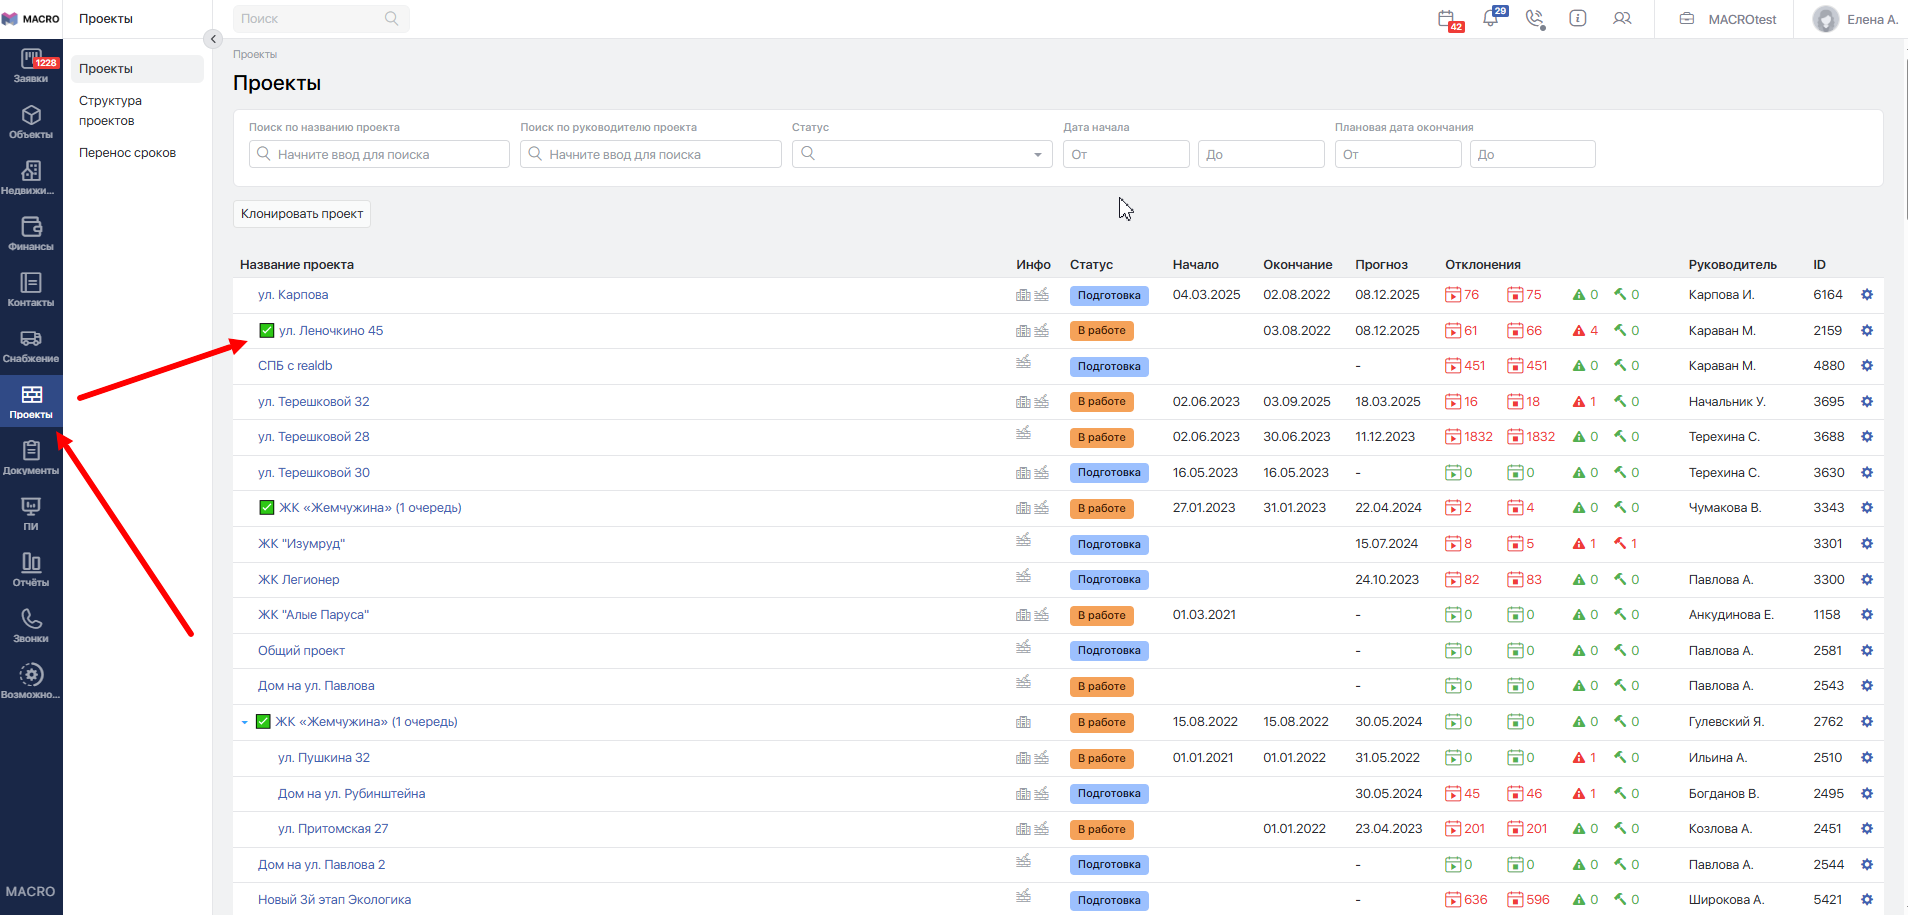This screenshot has height=915, width=1908.
Task: Open the calendar tasks icon in header
Action: (x=1447, y=19)
